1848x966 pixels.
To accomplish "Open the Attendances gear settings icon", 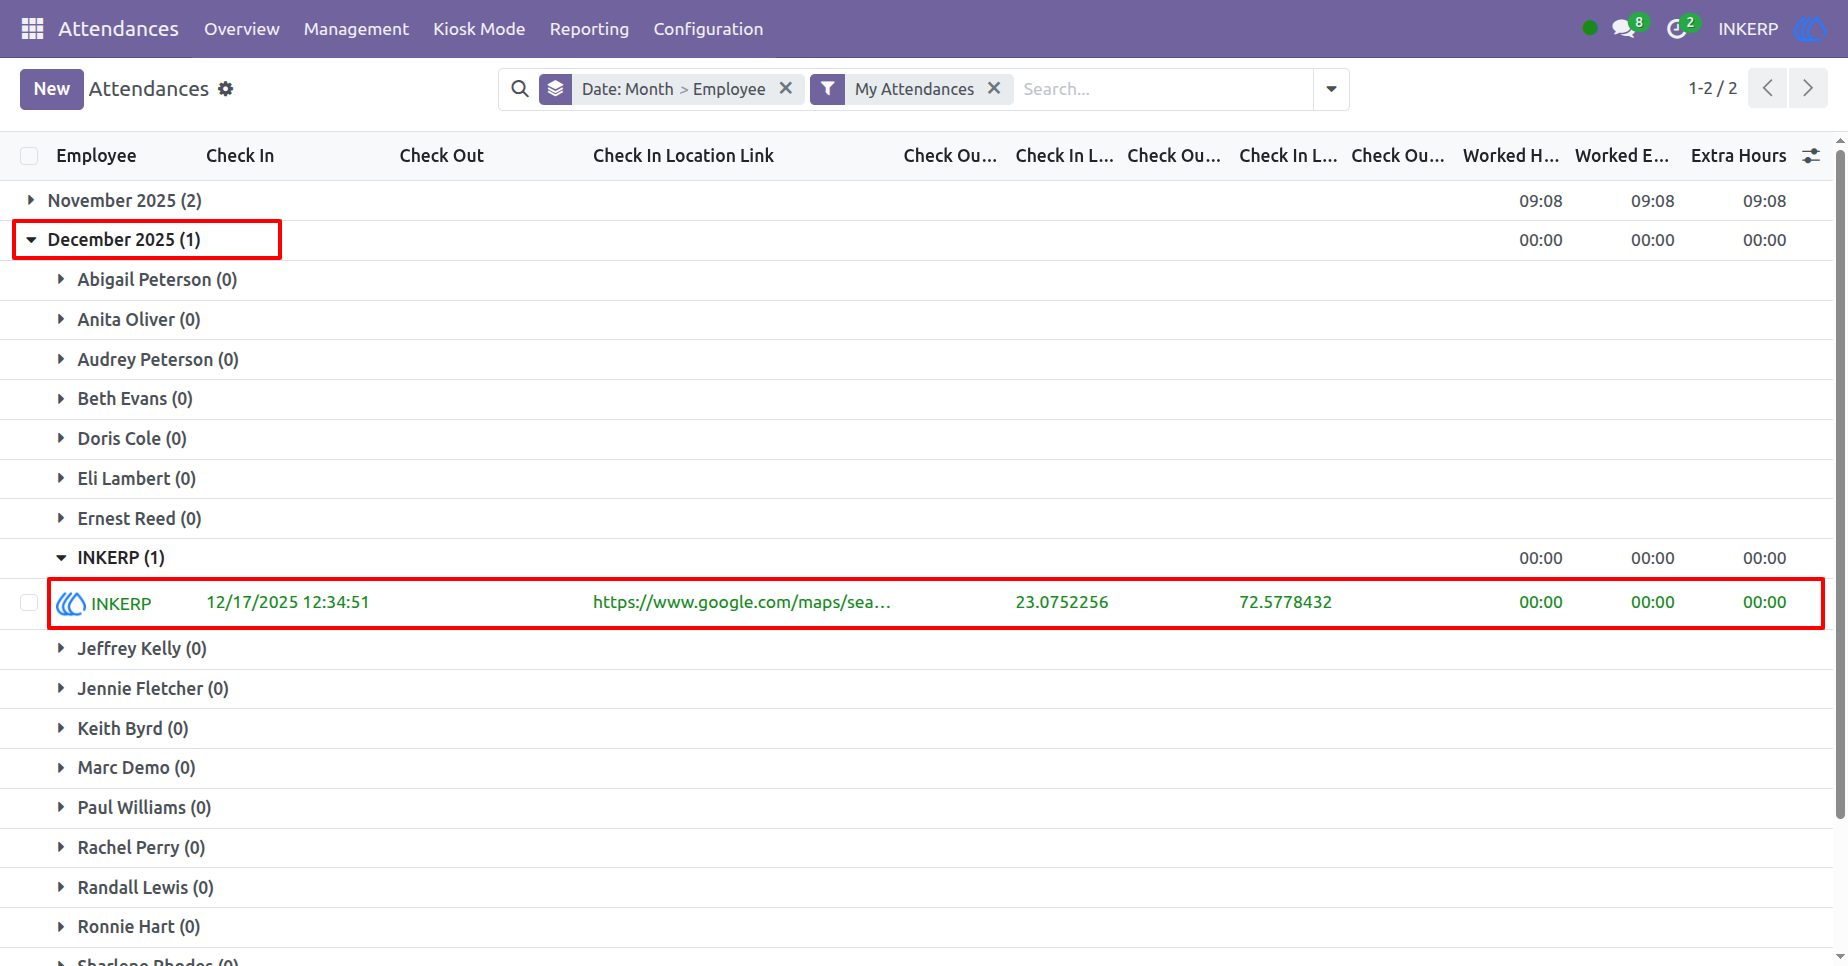I will (x=226, y=89).
